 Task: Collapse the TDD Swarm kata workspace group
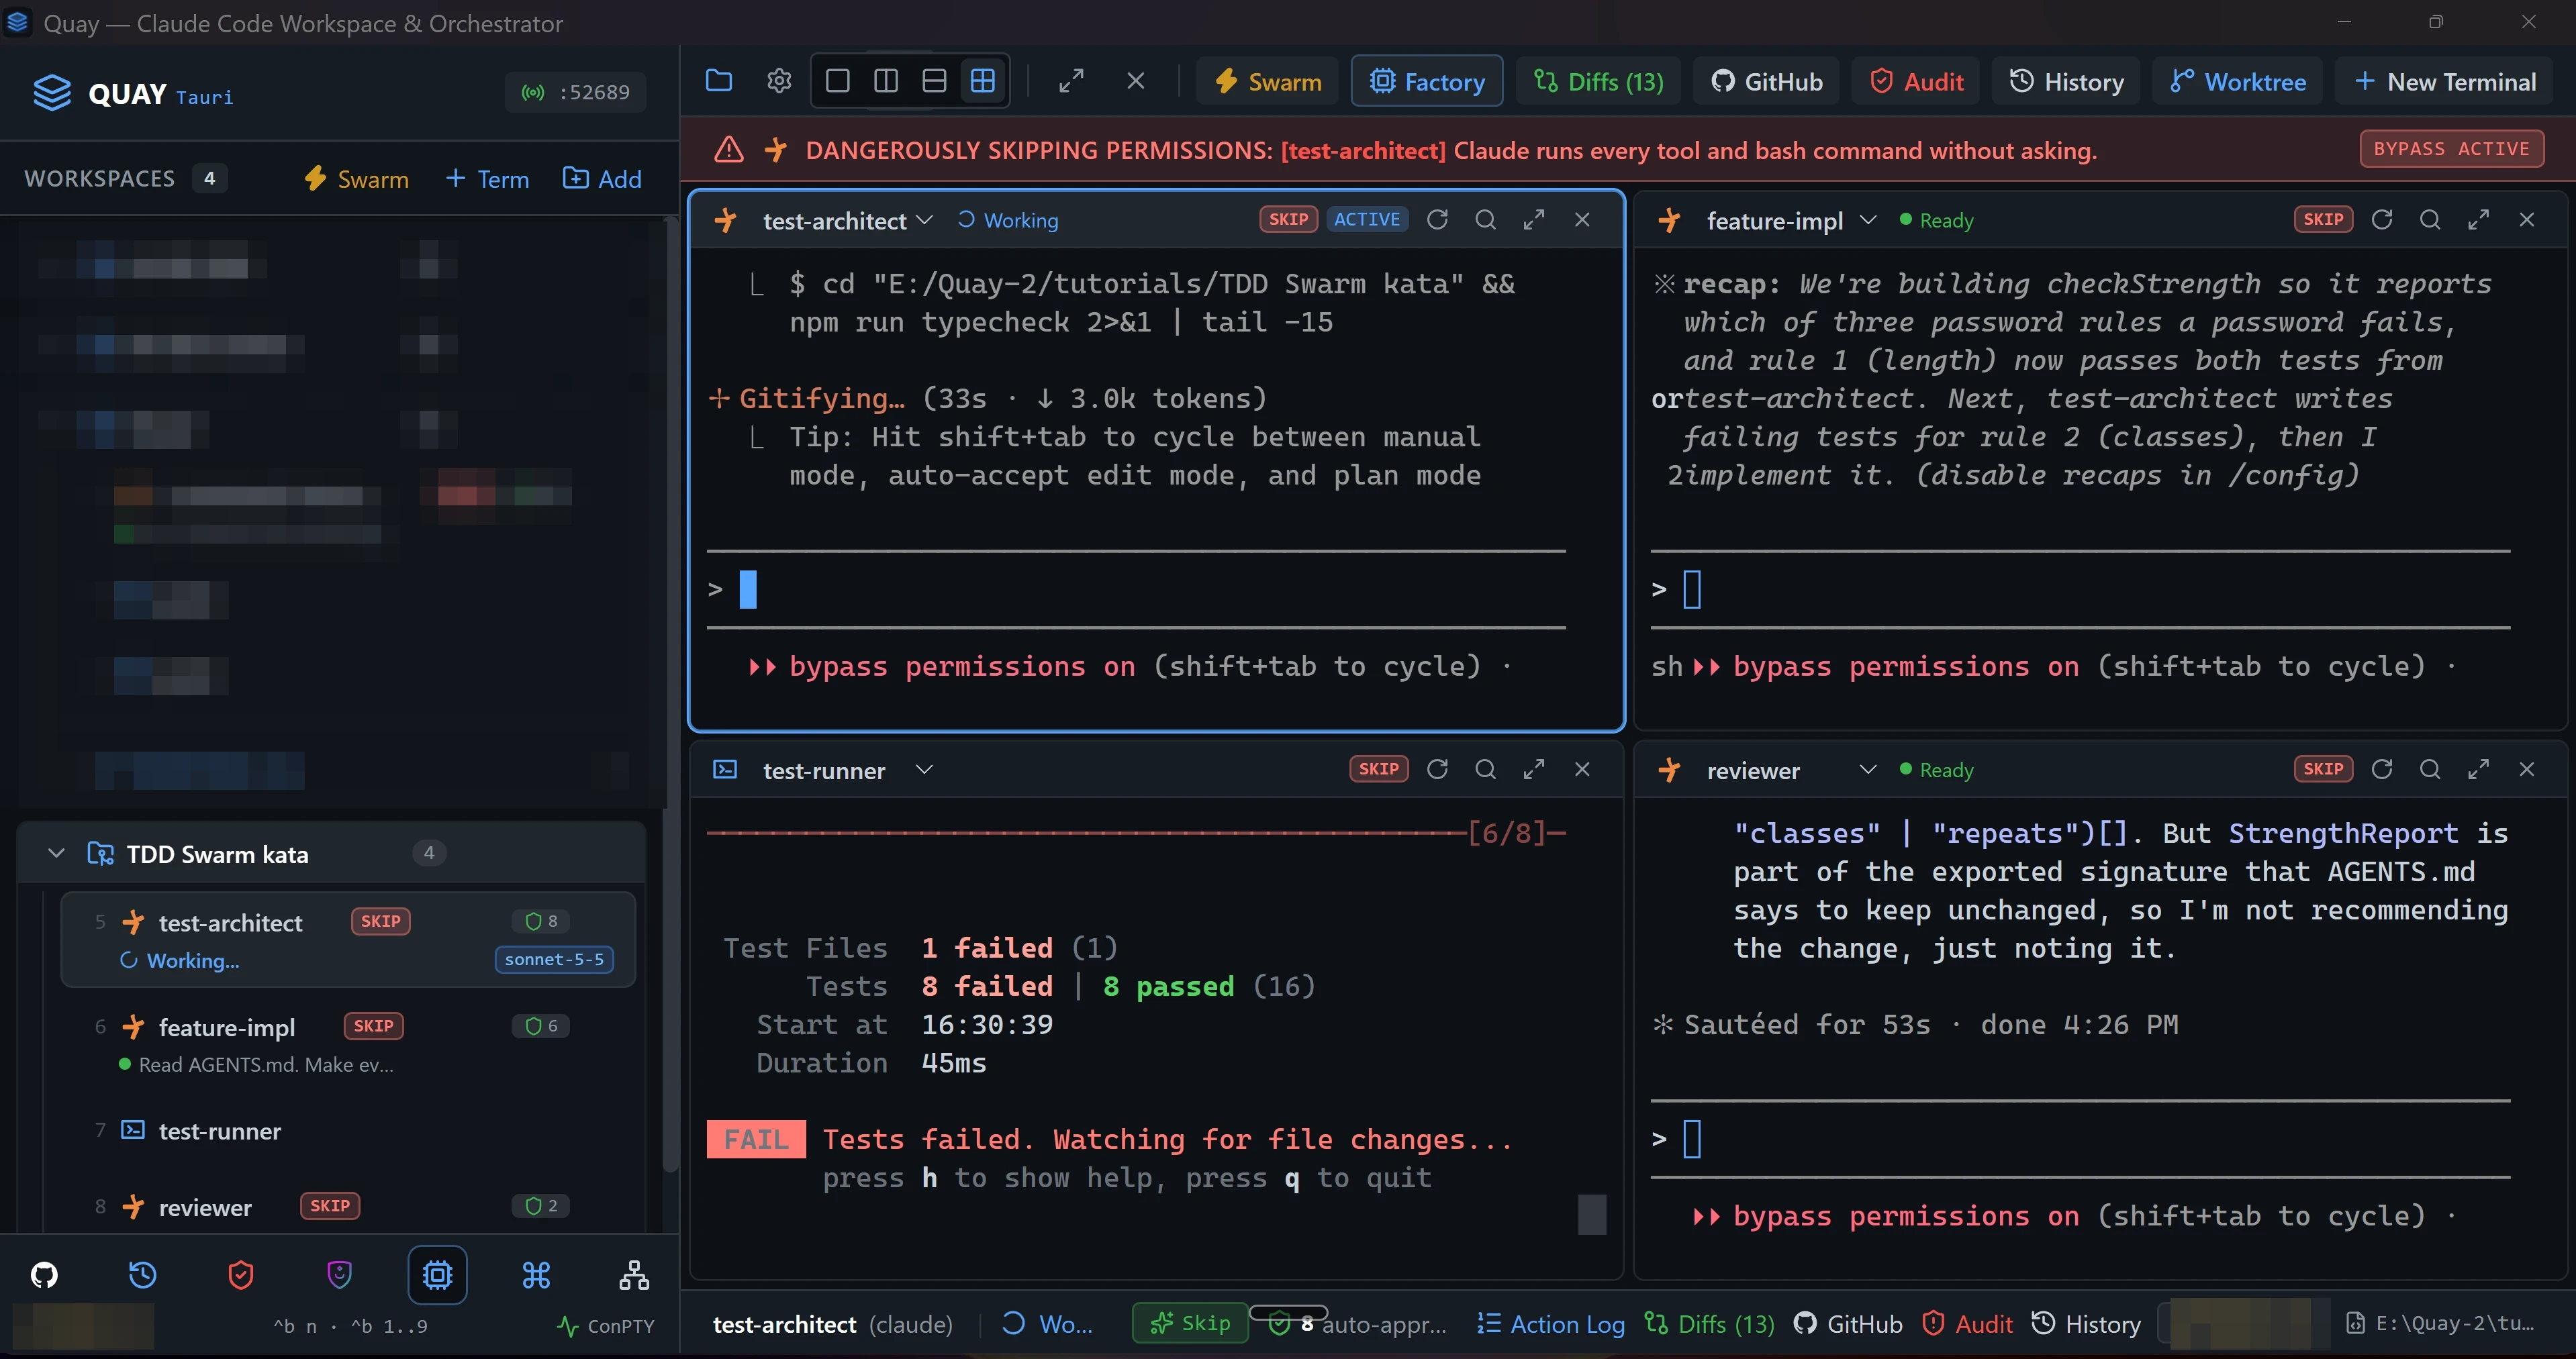57,853
